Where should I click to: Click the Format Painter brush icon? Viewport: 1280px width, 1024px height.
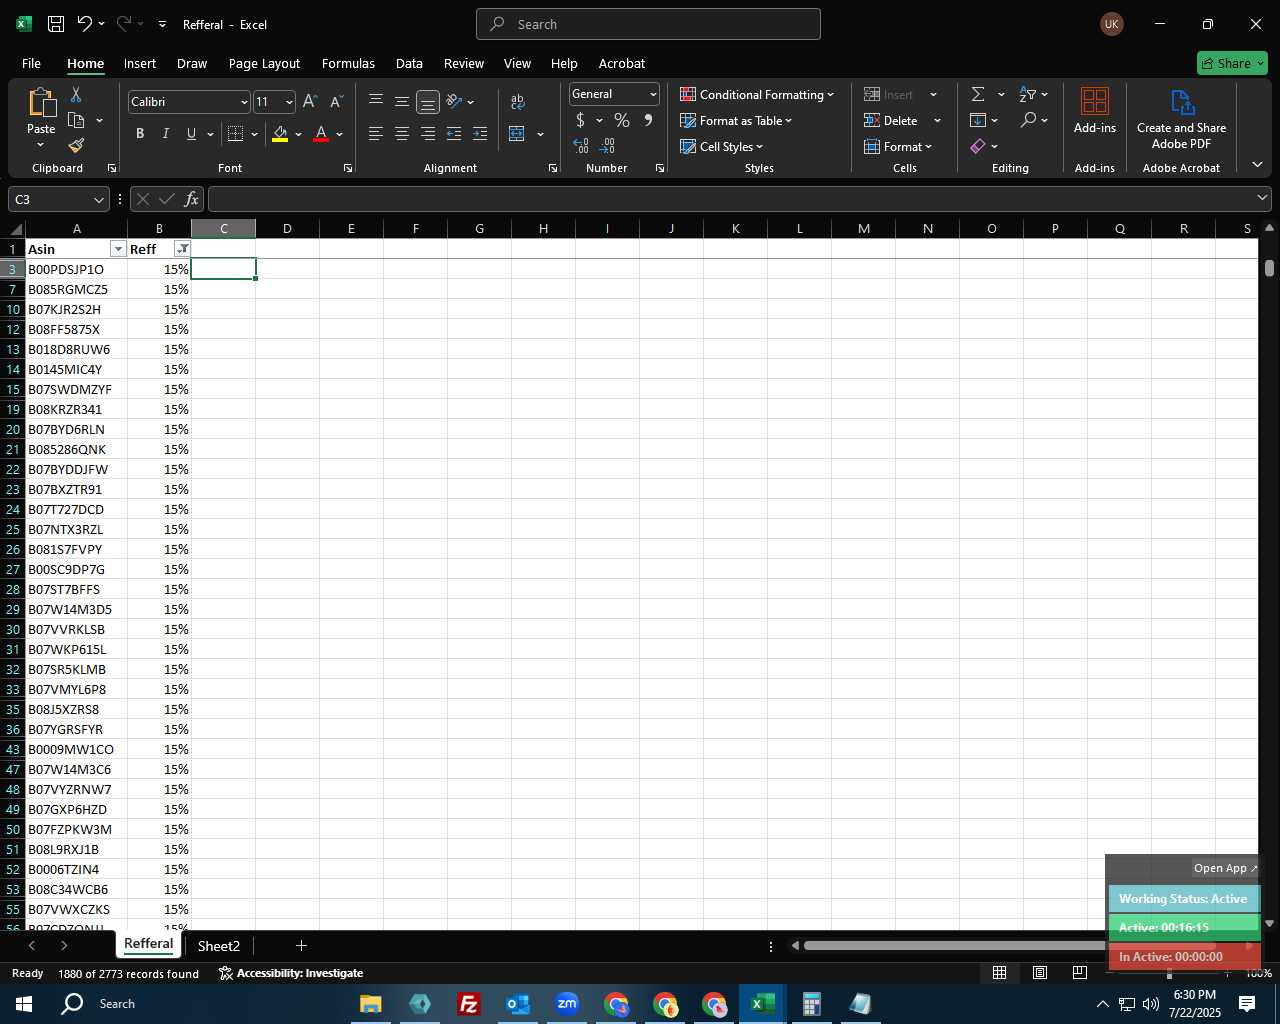click(x=76, y=145)
